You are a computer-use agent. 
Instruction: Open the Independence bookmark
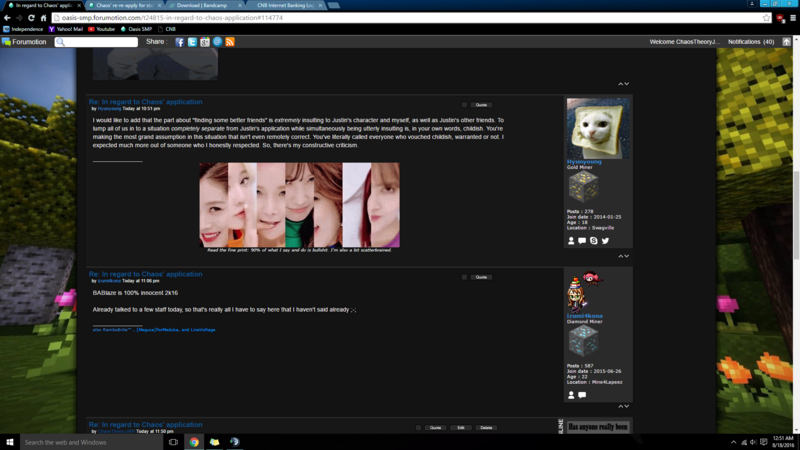23,29
